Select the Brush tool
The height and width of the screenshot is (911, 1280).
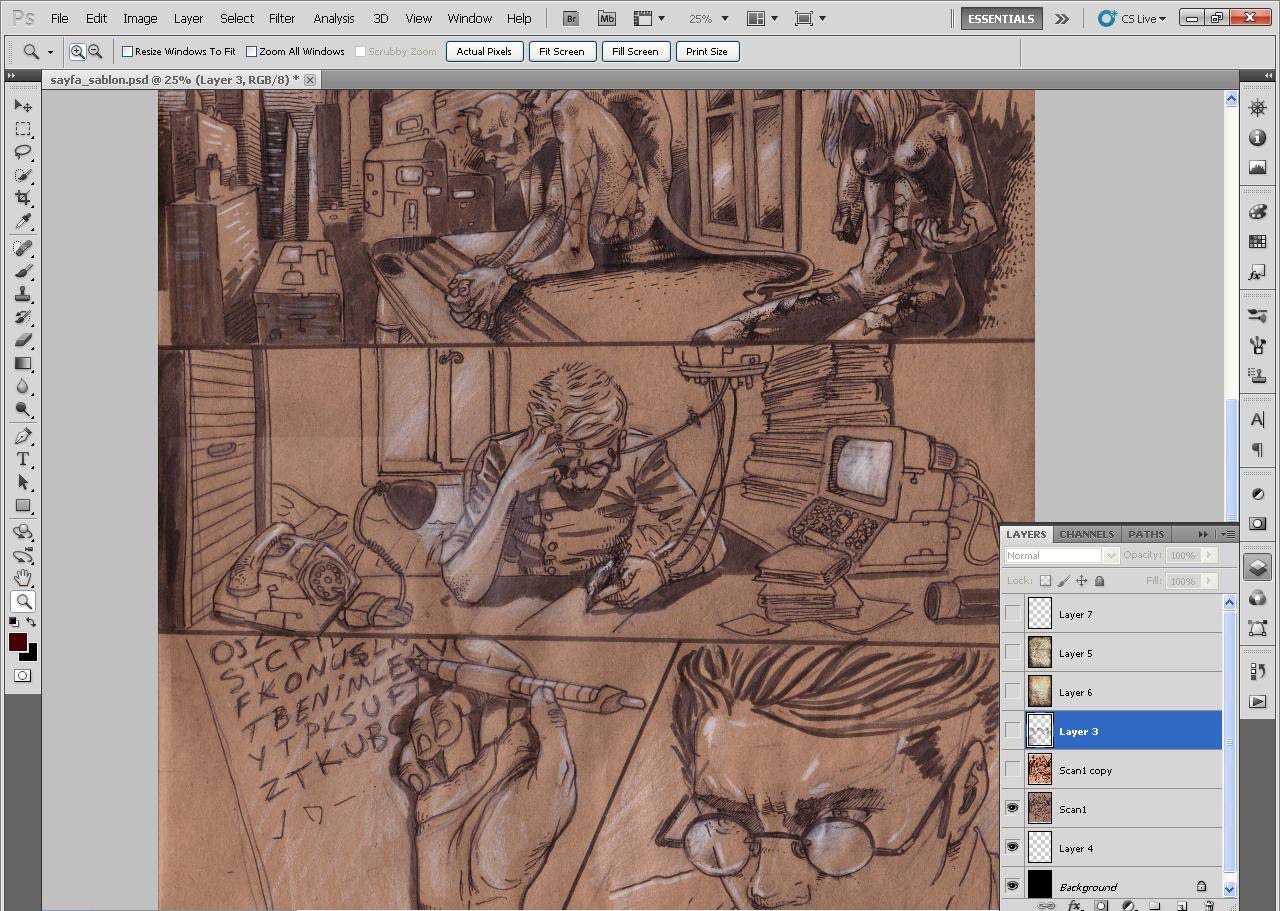point(23,271)
